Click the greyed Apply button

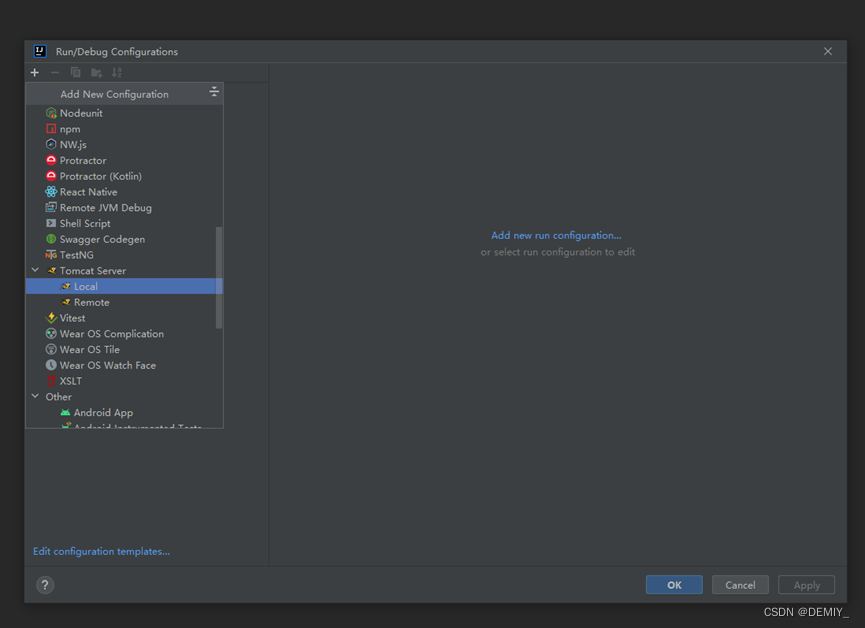coord(807,585)
